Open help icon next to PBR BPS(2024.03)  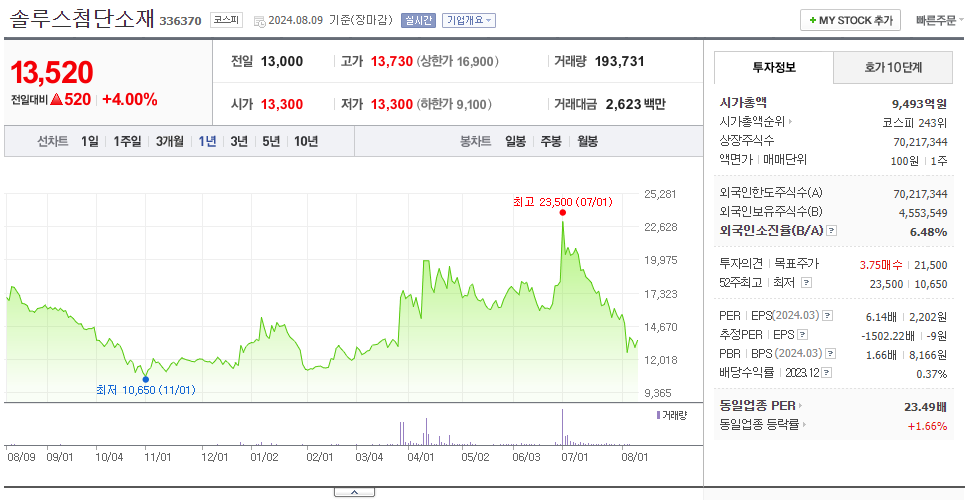point(831,354)
